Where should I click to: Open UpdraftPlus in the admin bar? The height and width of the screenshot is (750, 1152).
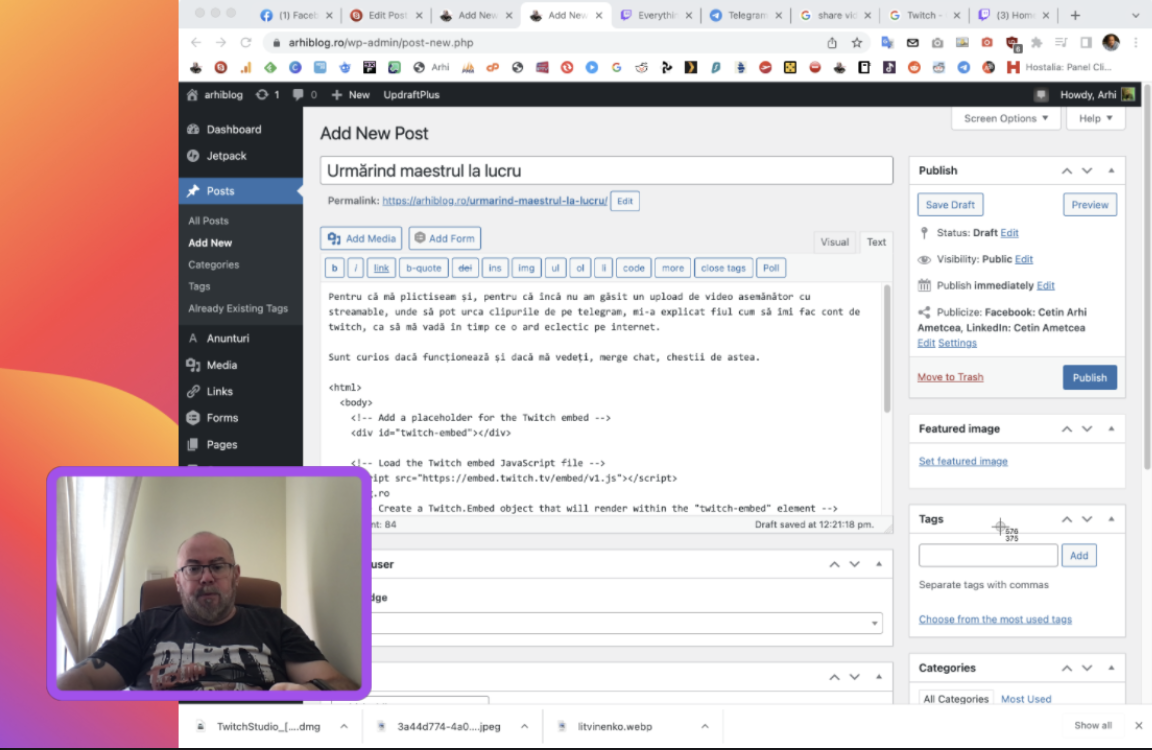pyautogui.click(x=411, y=95)
